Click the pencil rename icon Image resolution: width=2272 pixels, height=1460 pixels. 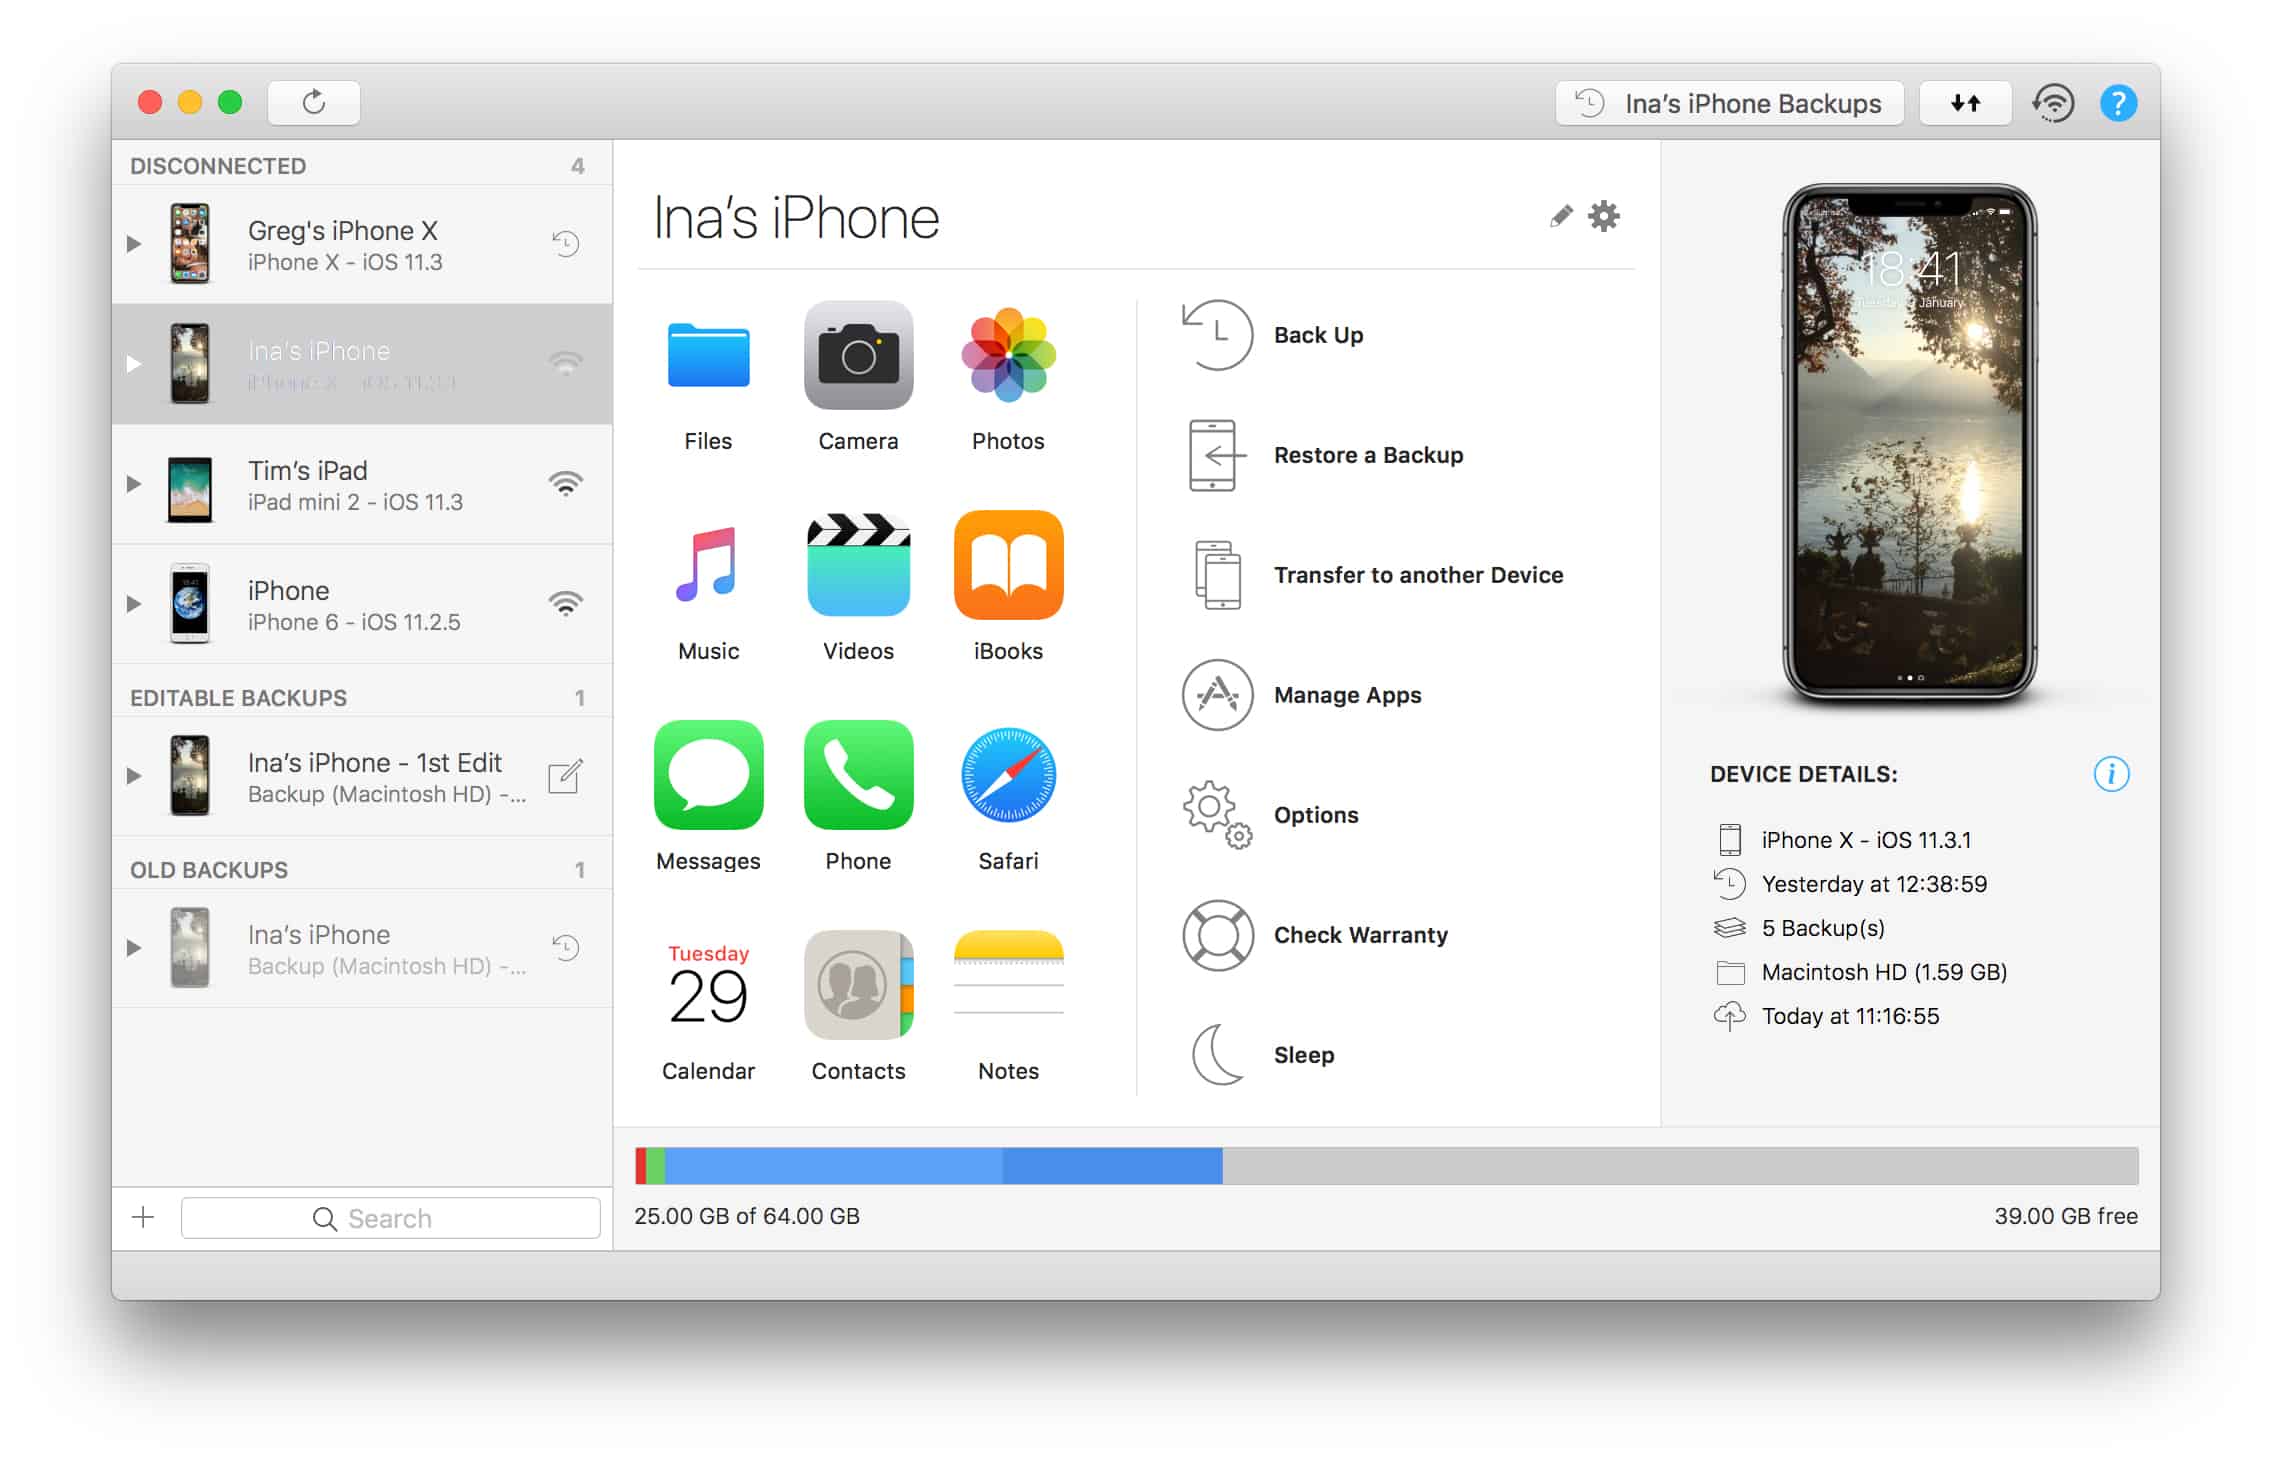[1560, 216]
